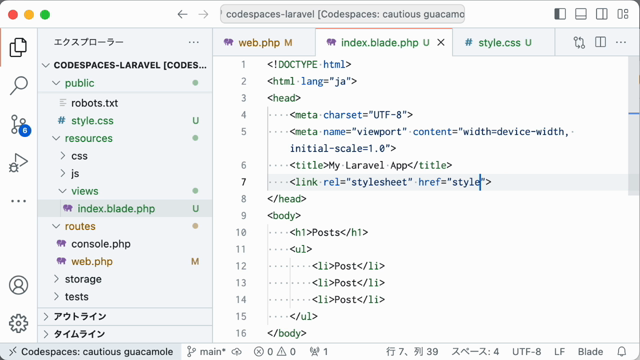Click the Blade language mode in the status bar
The height and width of the screenshot is (360, 640).
click(x=590, y=351)
